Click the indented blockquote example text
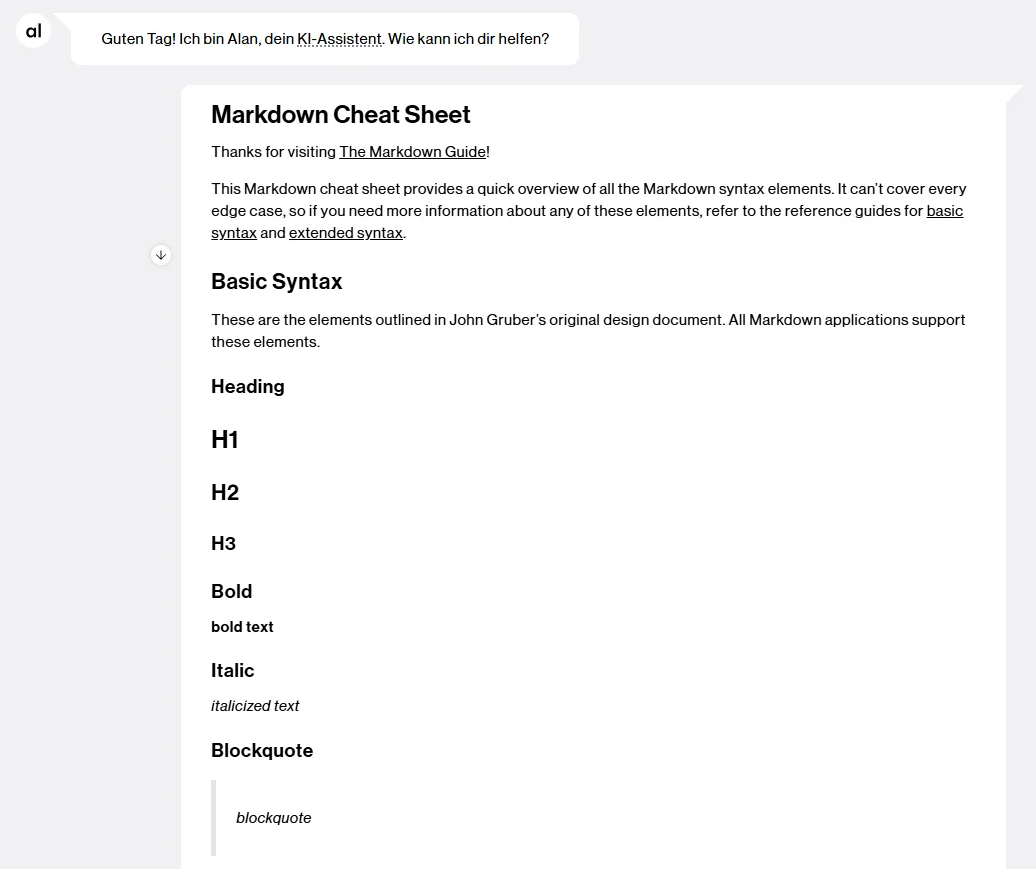 [273, 817]
